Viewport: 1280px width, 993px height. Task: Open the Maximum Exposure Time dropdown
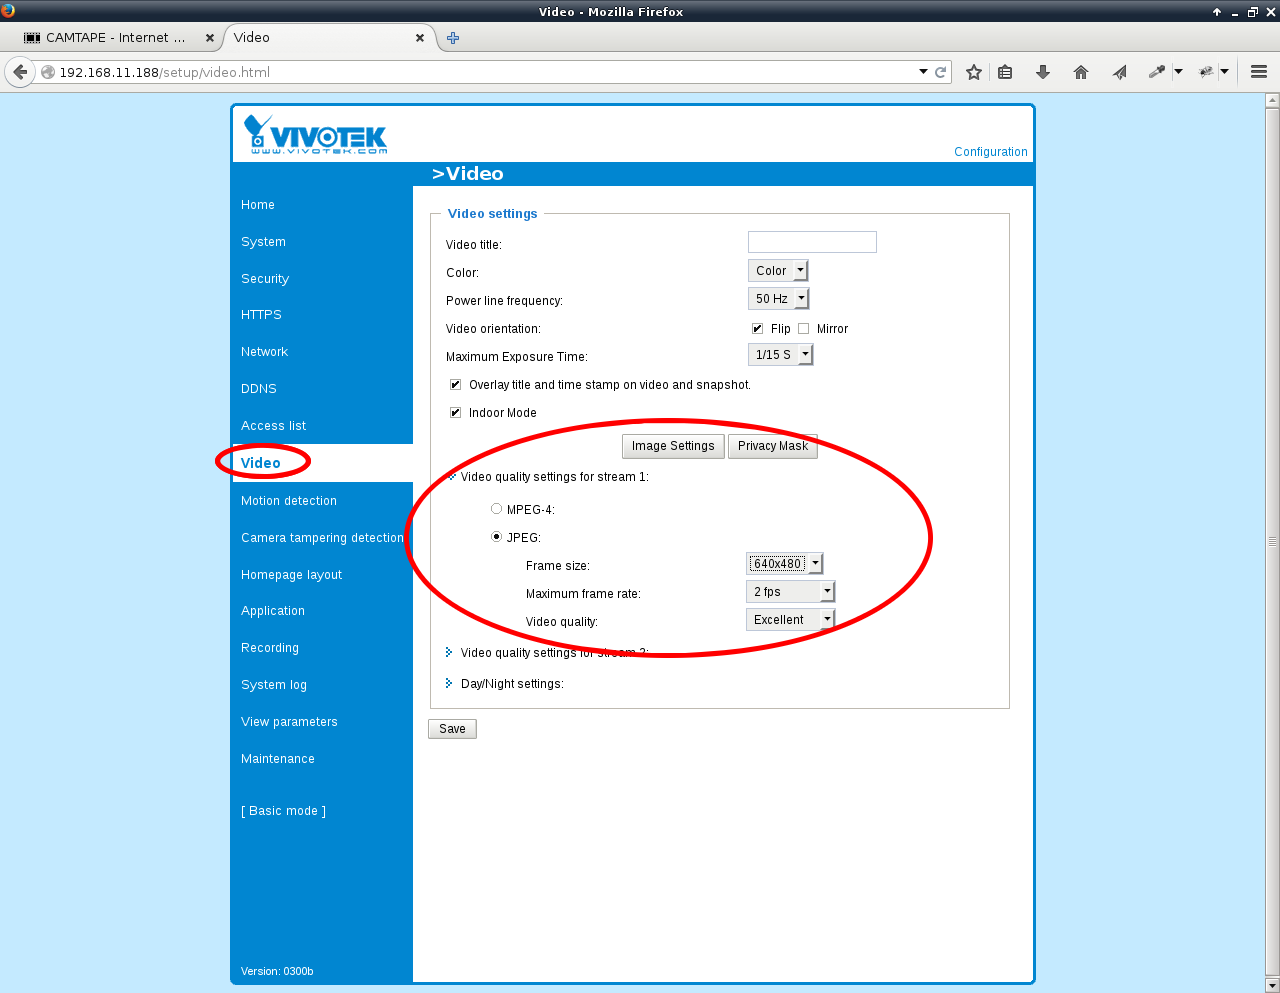(780, 355)
